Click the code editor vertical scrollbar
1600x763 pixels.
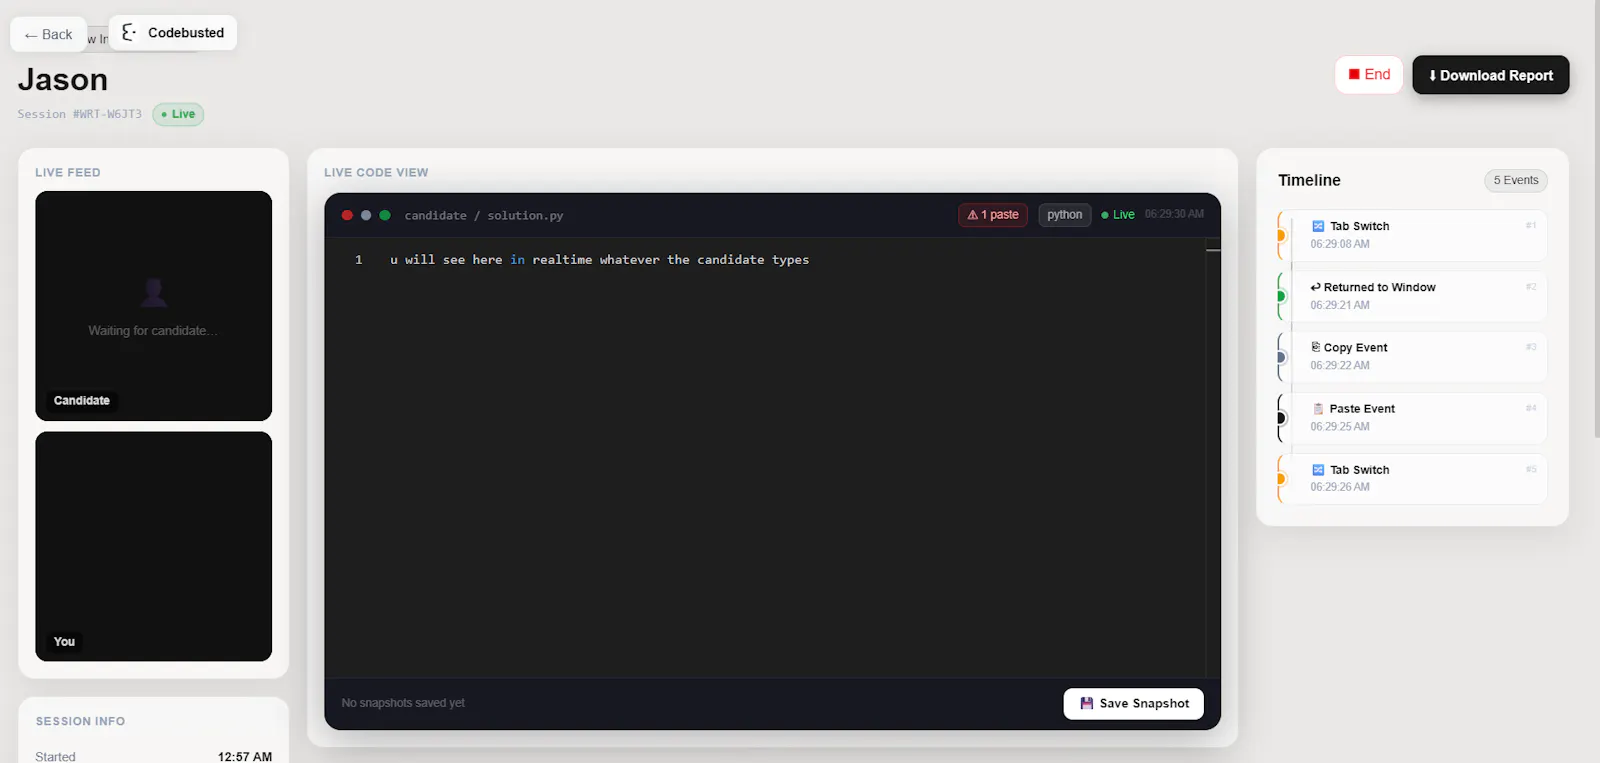[x=1213, y=458]
